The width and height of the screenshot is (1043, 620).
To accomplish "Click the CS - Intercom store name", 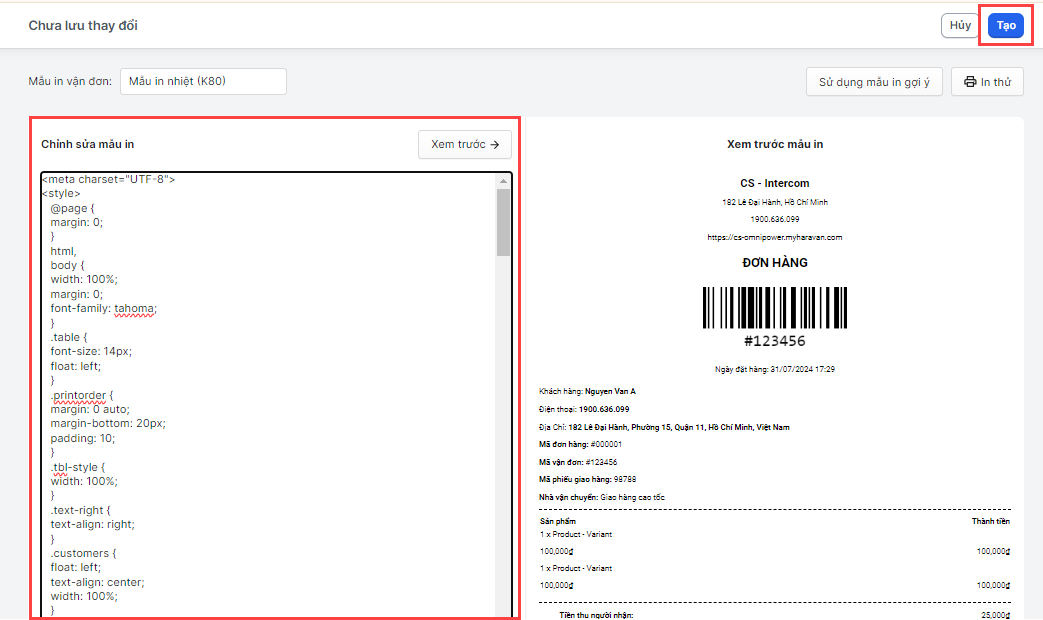I will coord(775,183).
